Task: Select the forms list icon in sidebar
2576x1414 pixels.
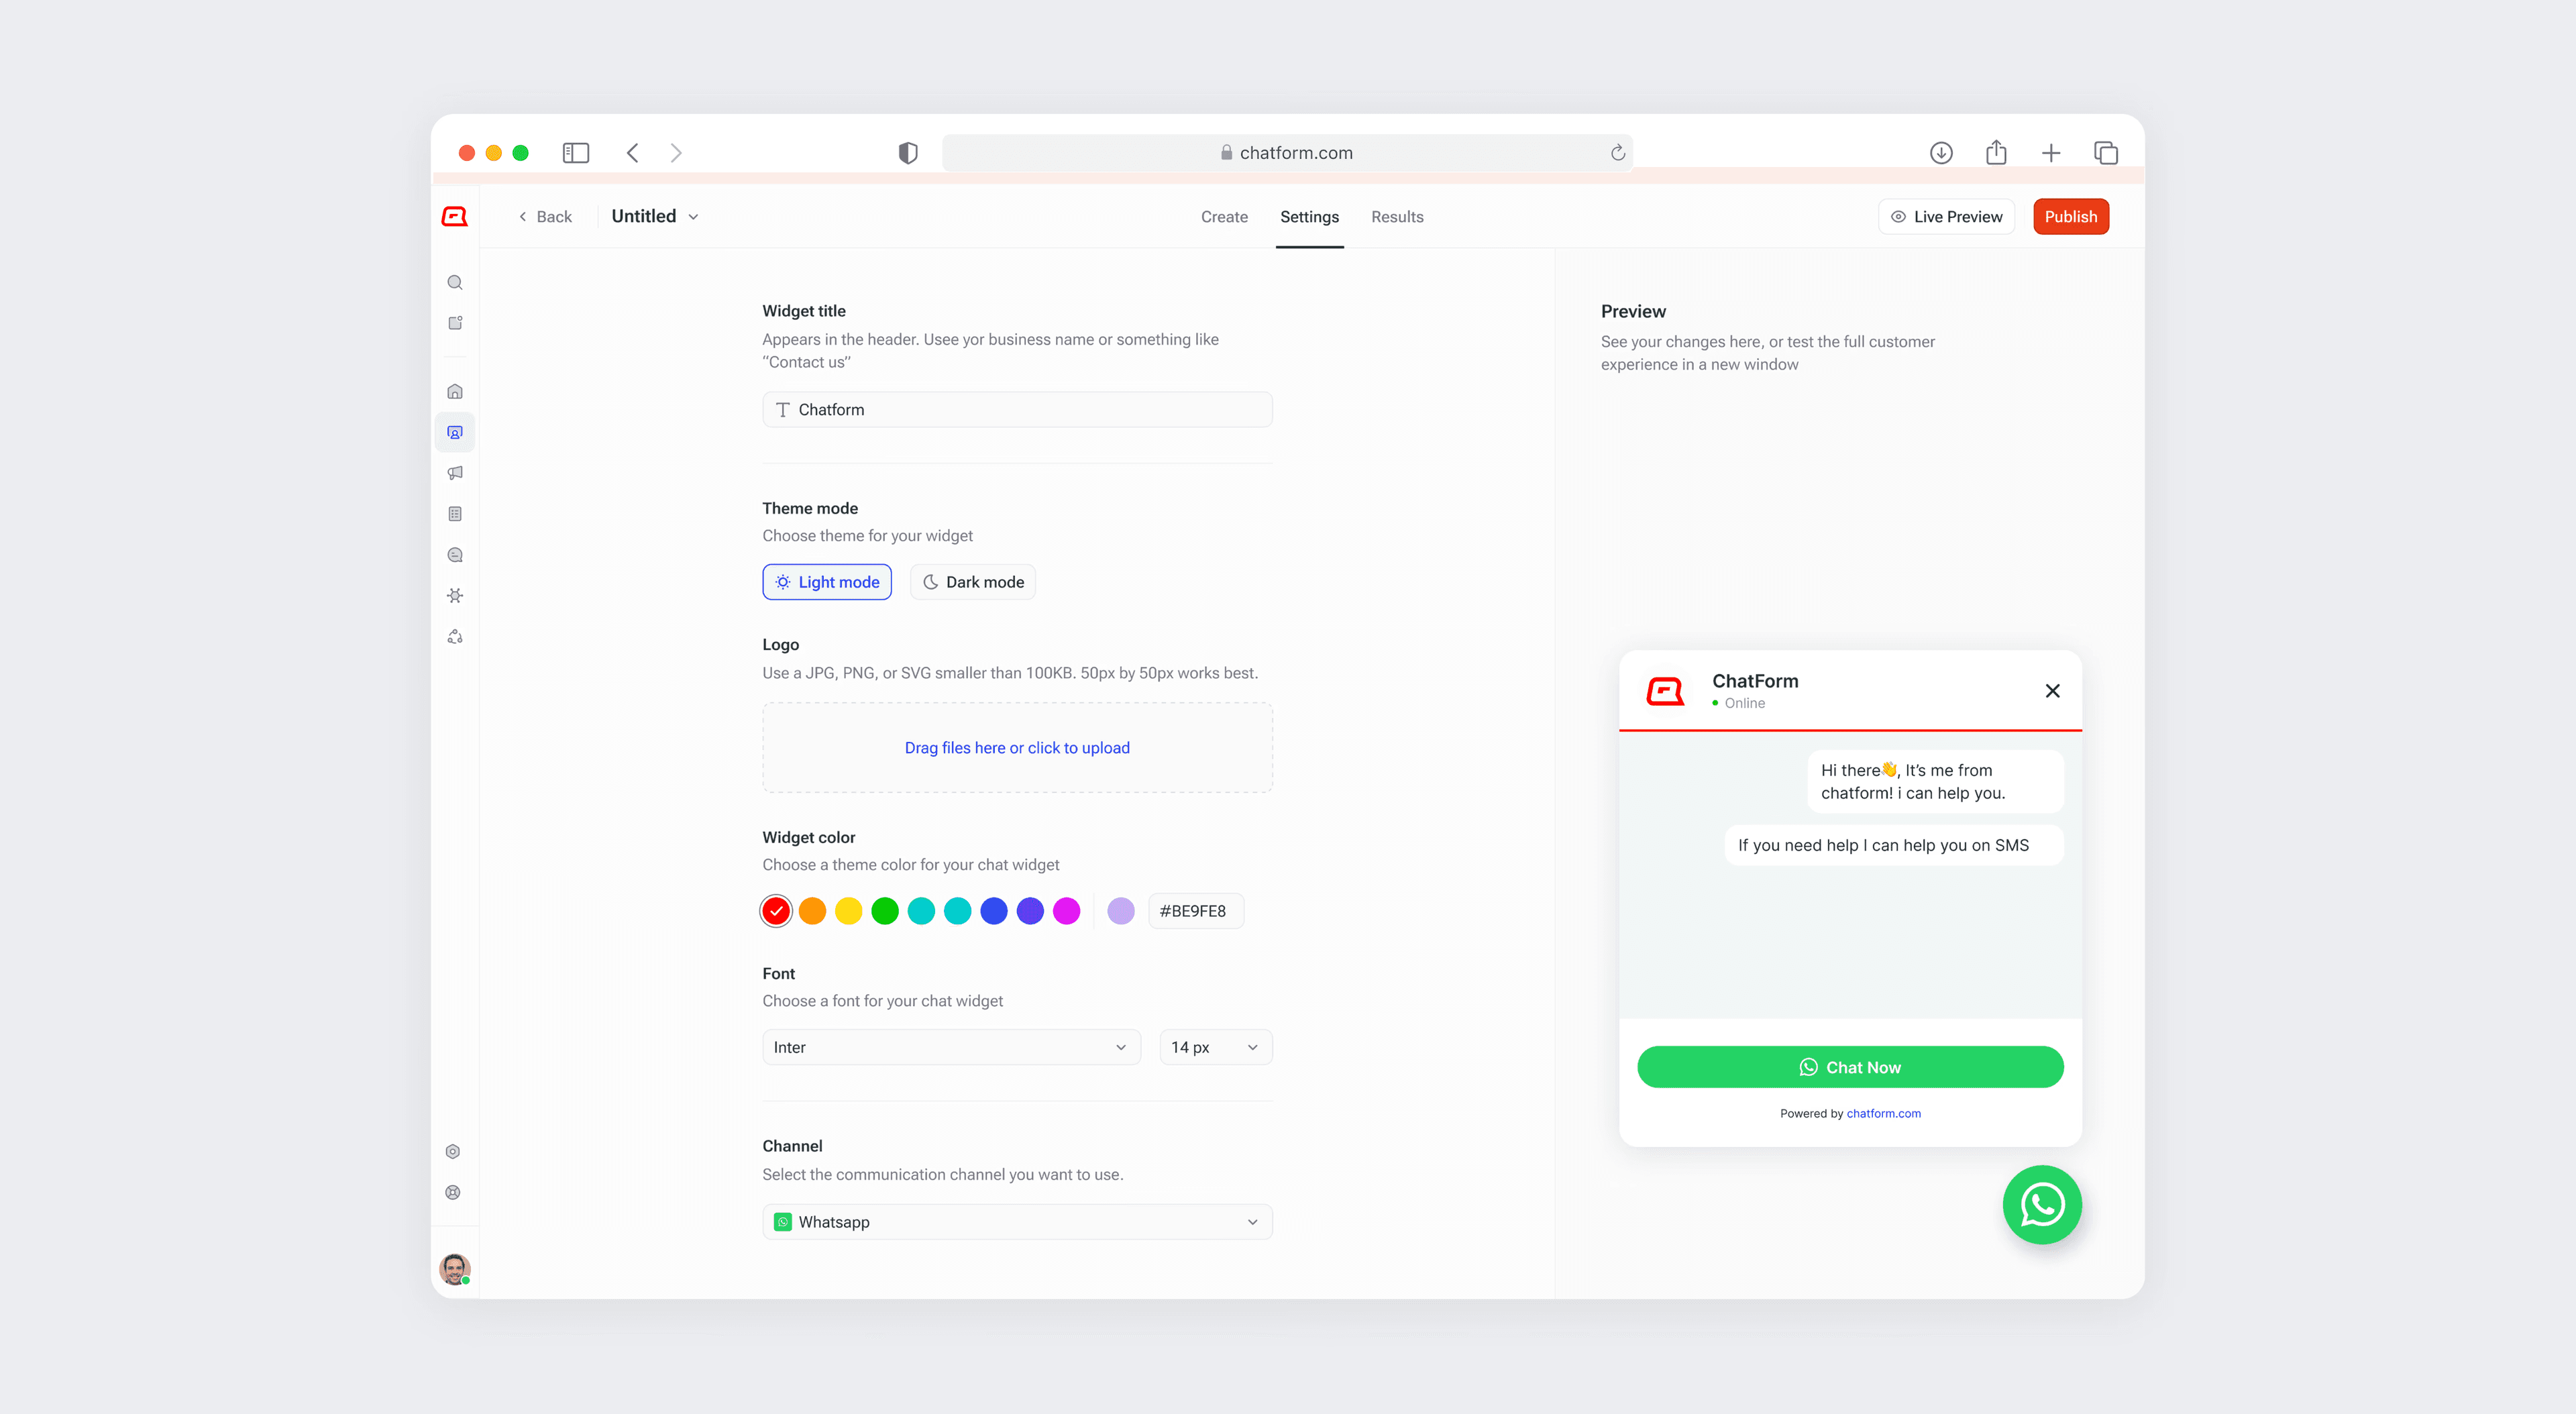Action: pos(455,513)
